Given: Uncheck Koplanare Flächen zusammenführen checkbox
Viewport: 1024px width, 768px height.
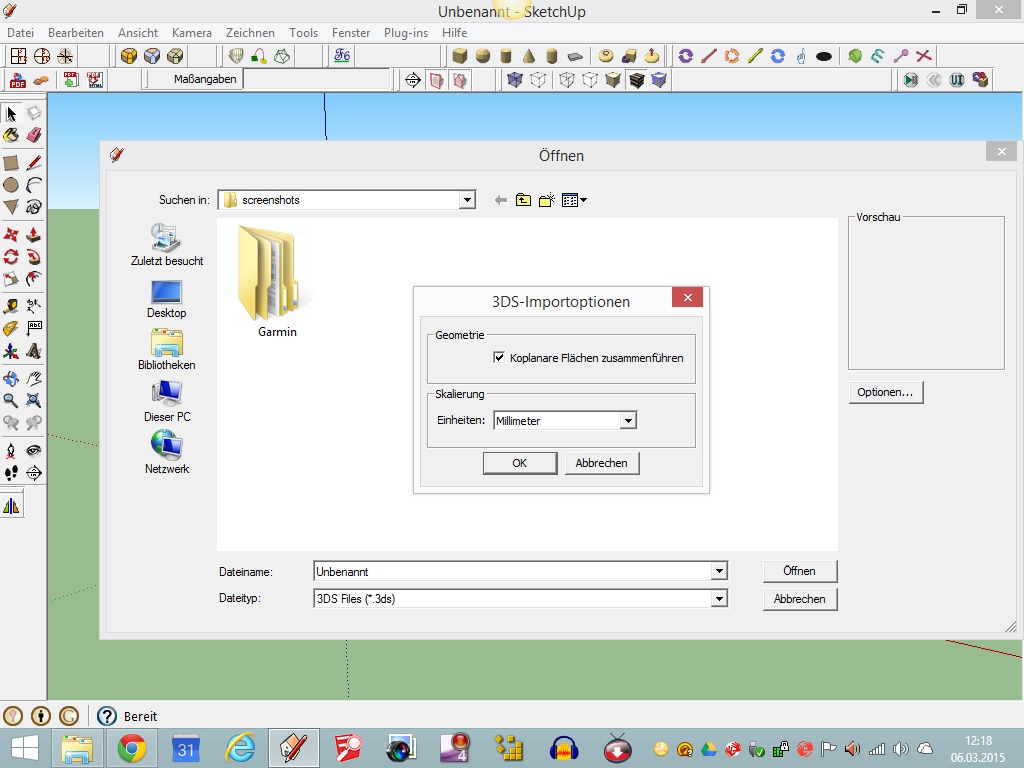Looking at the screenshot, I should [x=499, y=357].
